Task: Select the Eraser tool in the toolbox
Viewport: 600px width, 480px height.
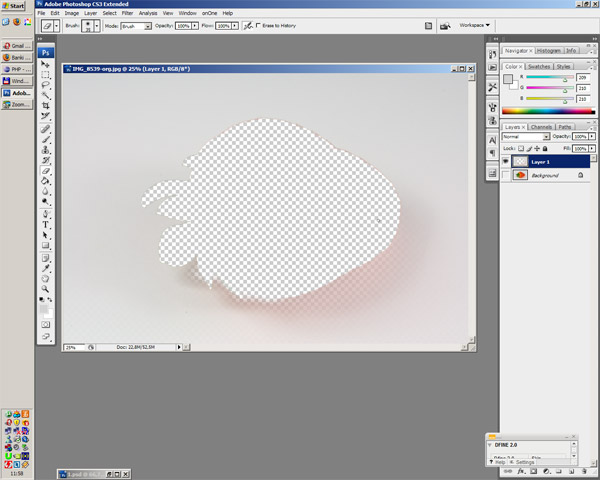Action: point(46,171)
